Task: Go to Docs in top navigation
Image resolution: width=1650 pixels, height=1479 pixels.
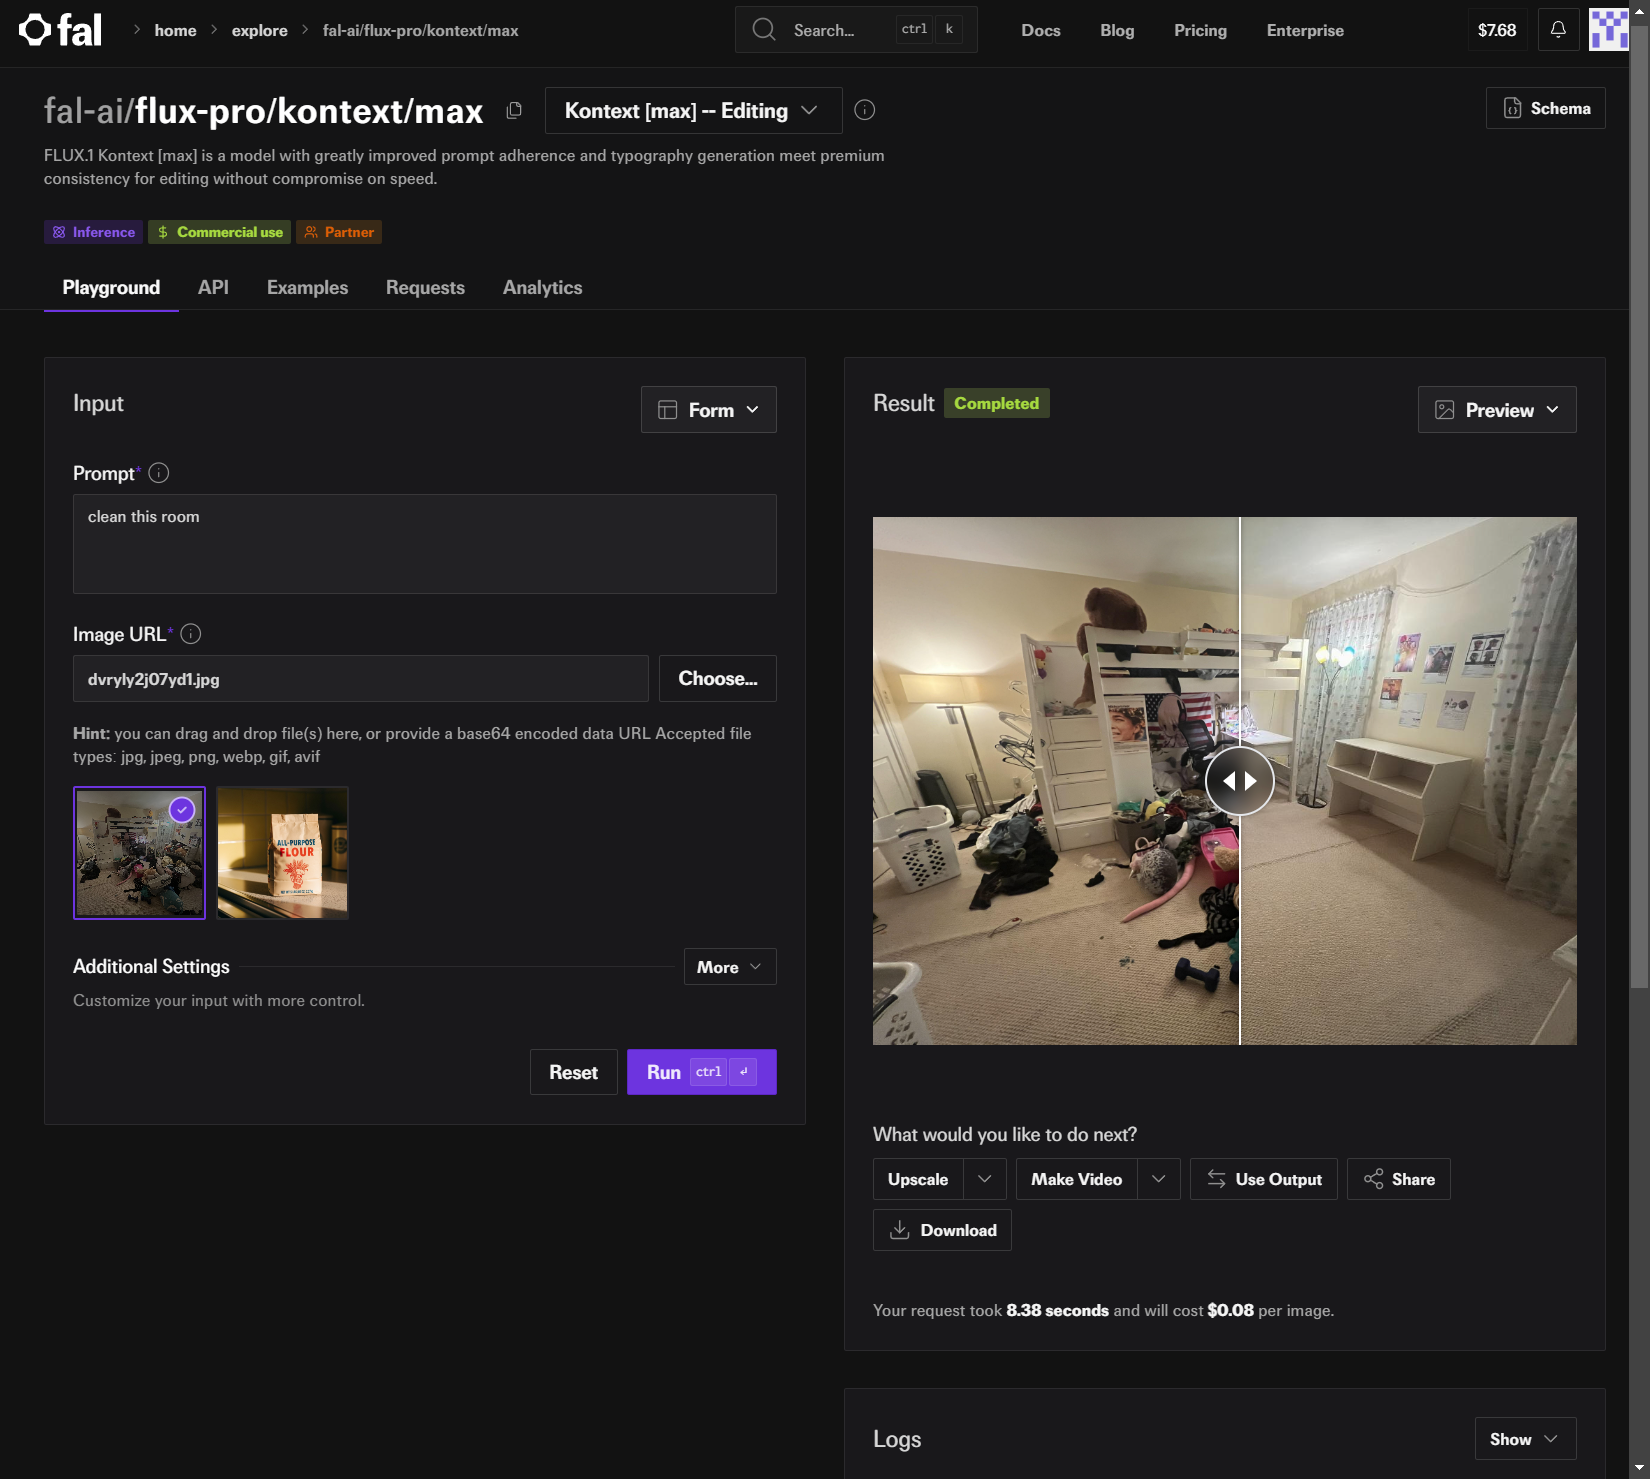Action: (x=1041, y=30)
